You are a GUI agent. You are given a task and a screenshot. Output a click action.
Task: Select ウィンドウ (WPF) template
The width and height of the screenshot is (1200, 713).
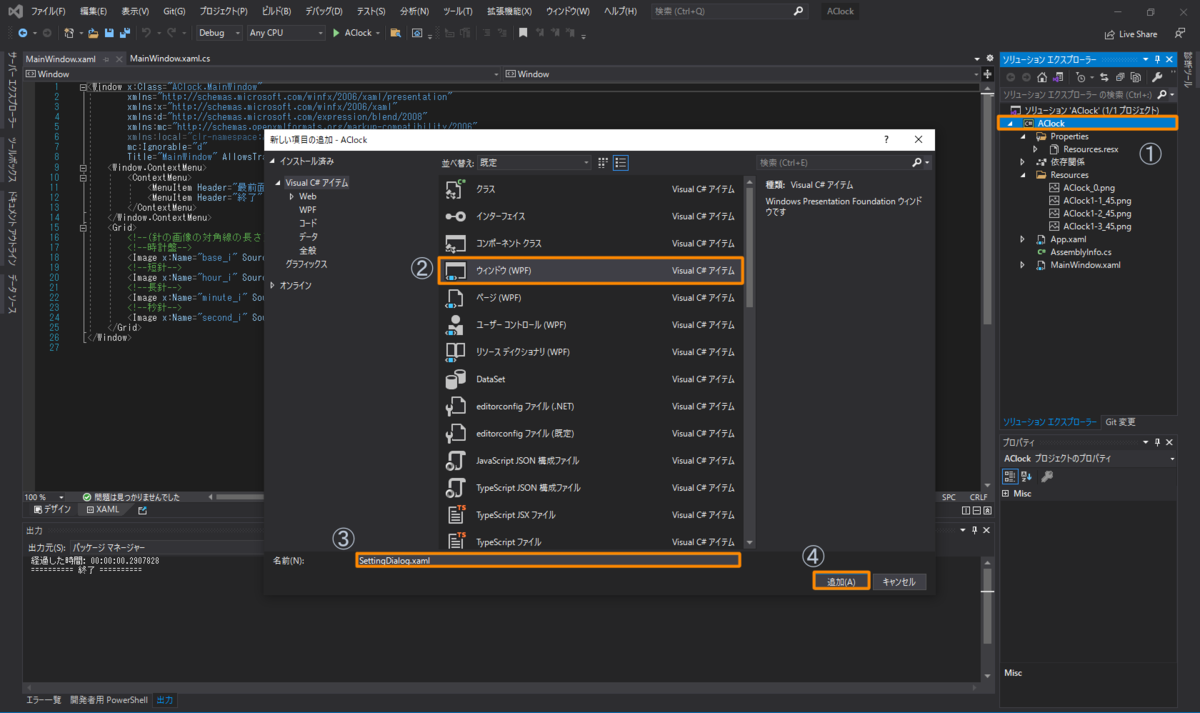[591, 271]
